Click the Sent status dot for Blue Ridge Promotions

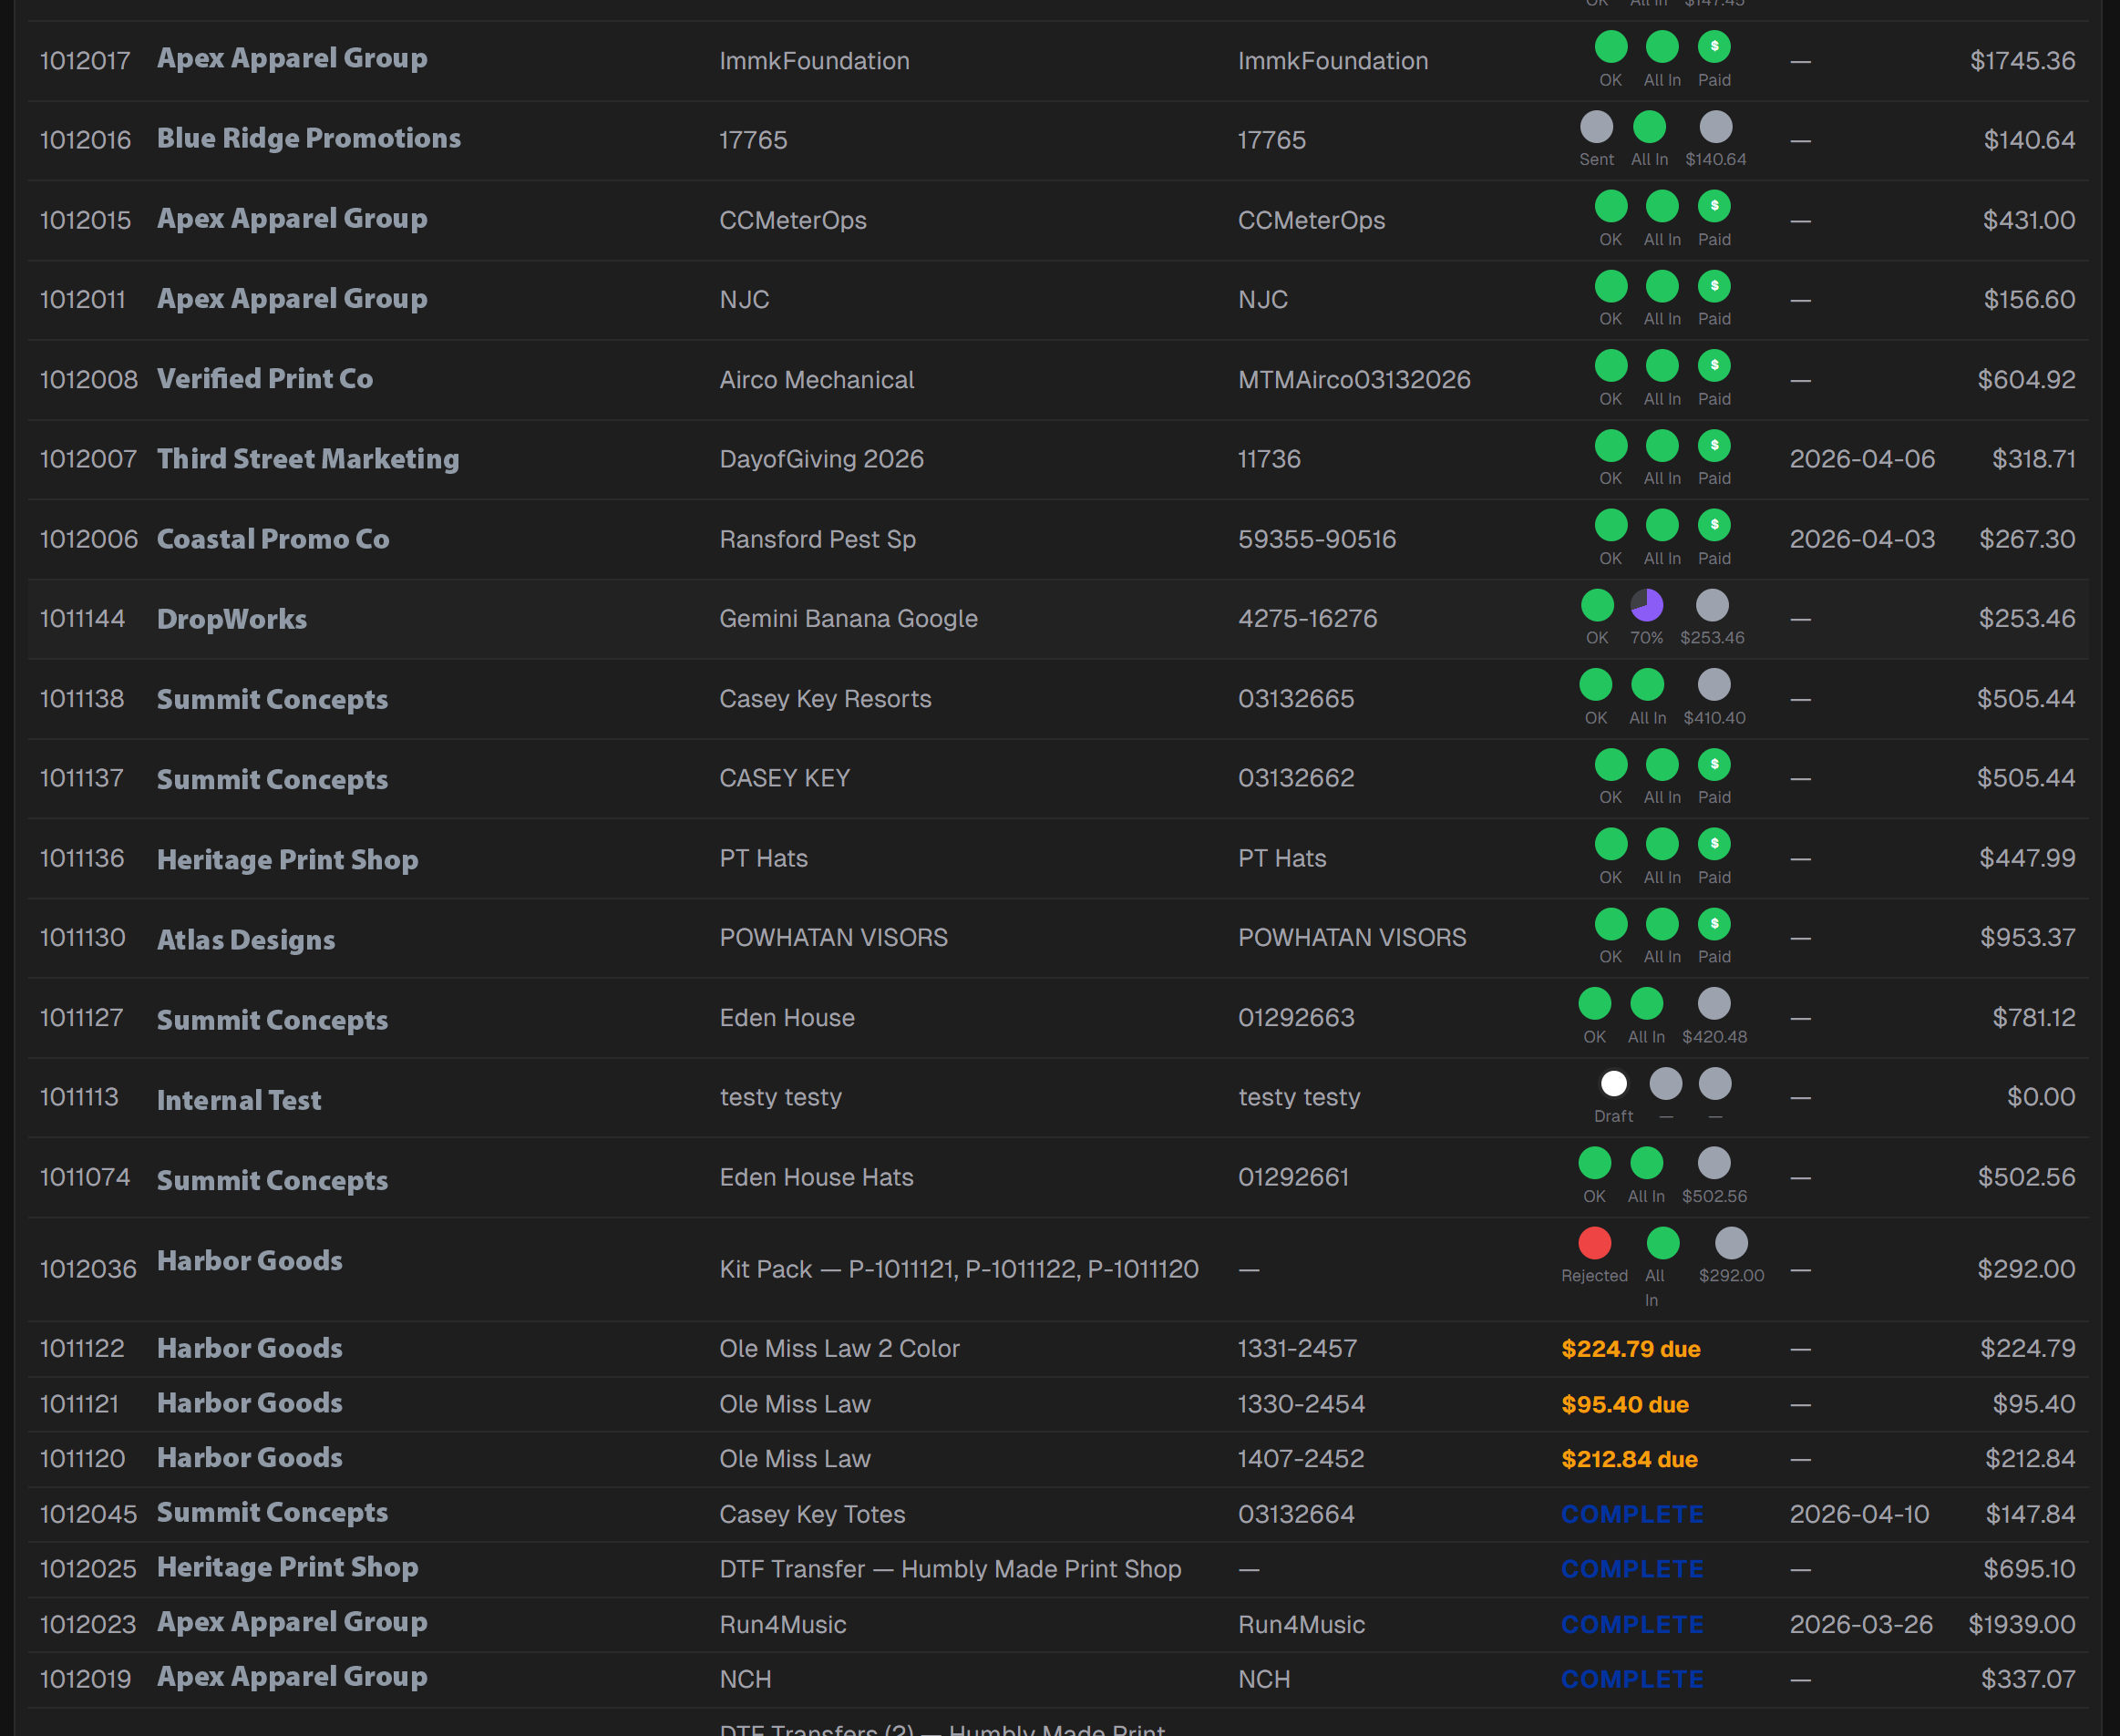tap(1596, 126)
